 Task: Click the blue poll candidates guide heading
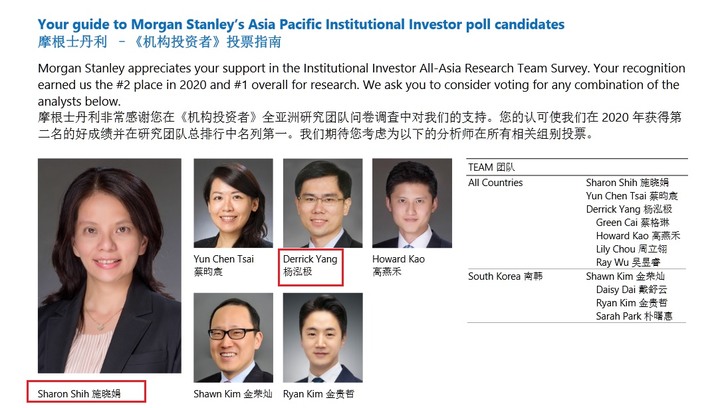click(x=301, y=24)
